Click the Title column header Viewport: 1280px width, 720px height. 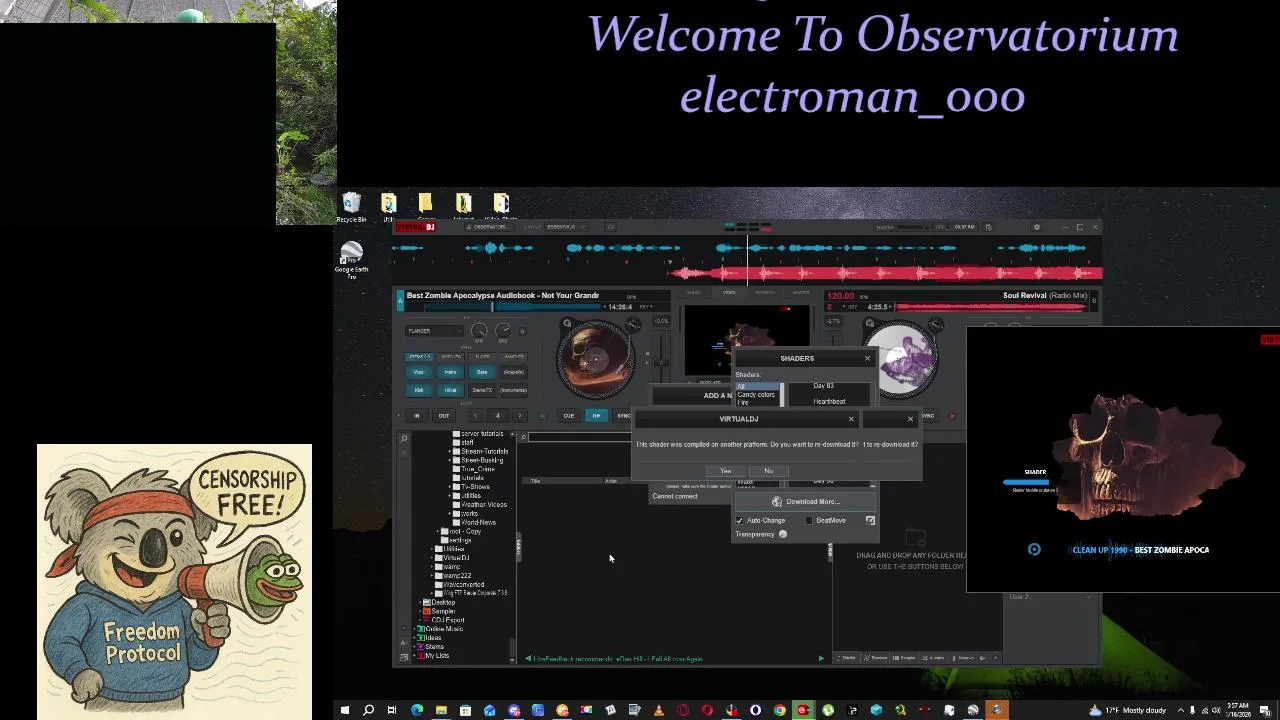pos(536,481)
